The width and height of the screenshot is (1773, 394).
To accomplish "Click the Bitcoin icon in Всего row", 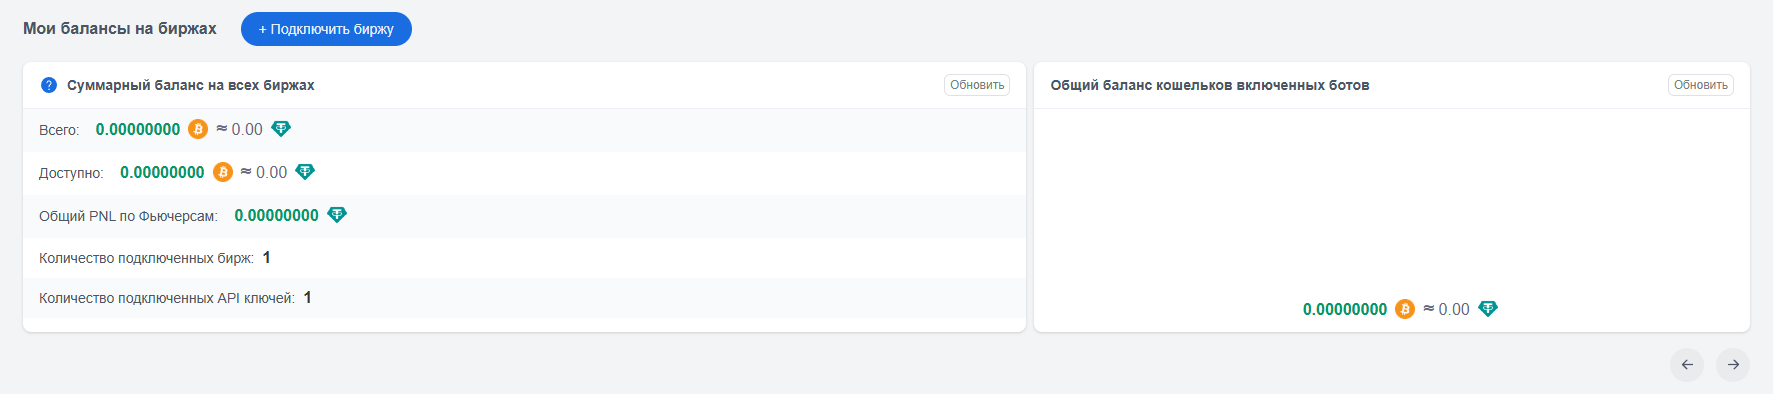I will pos(198,129).
